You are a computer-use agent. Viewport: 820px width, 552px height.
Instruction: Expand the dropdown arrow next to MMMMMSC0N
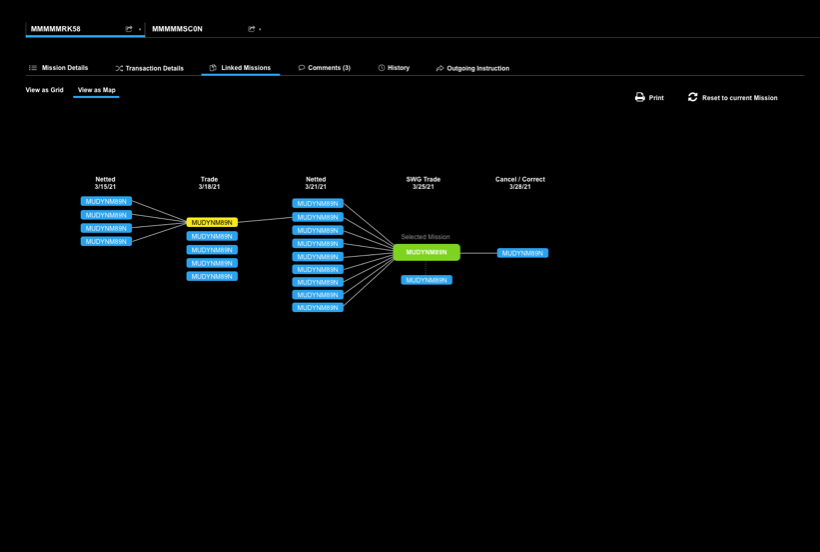[260, 29]
